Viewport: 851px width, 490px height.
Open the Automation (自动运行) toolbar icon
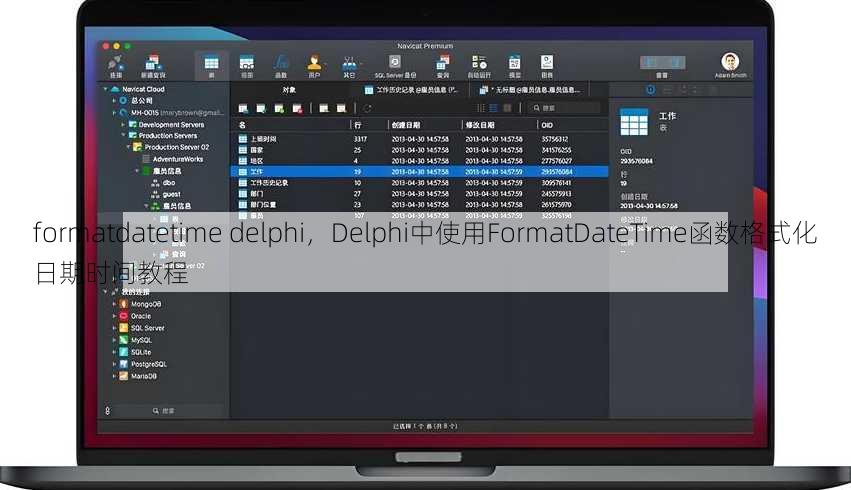click(479, 66)
